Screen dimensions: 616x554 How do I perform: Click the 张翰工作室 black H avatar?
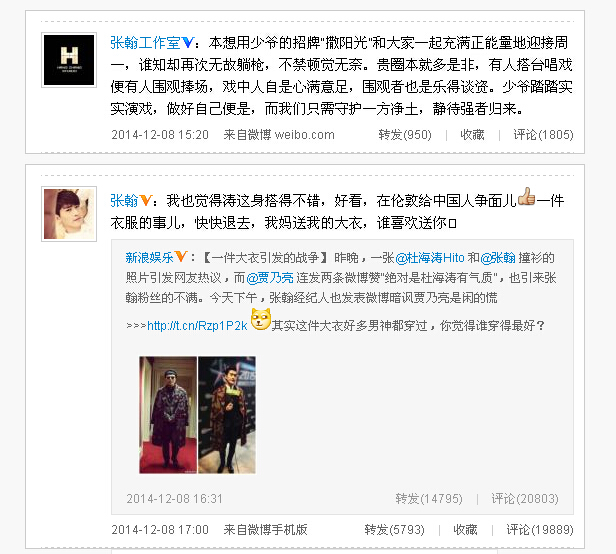69,60
